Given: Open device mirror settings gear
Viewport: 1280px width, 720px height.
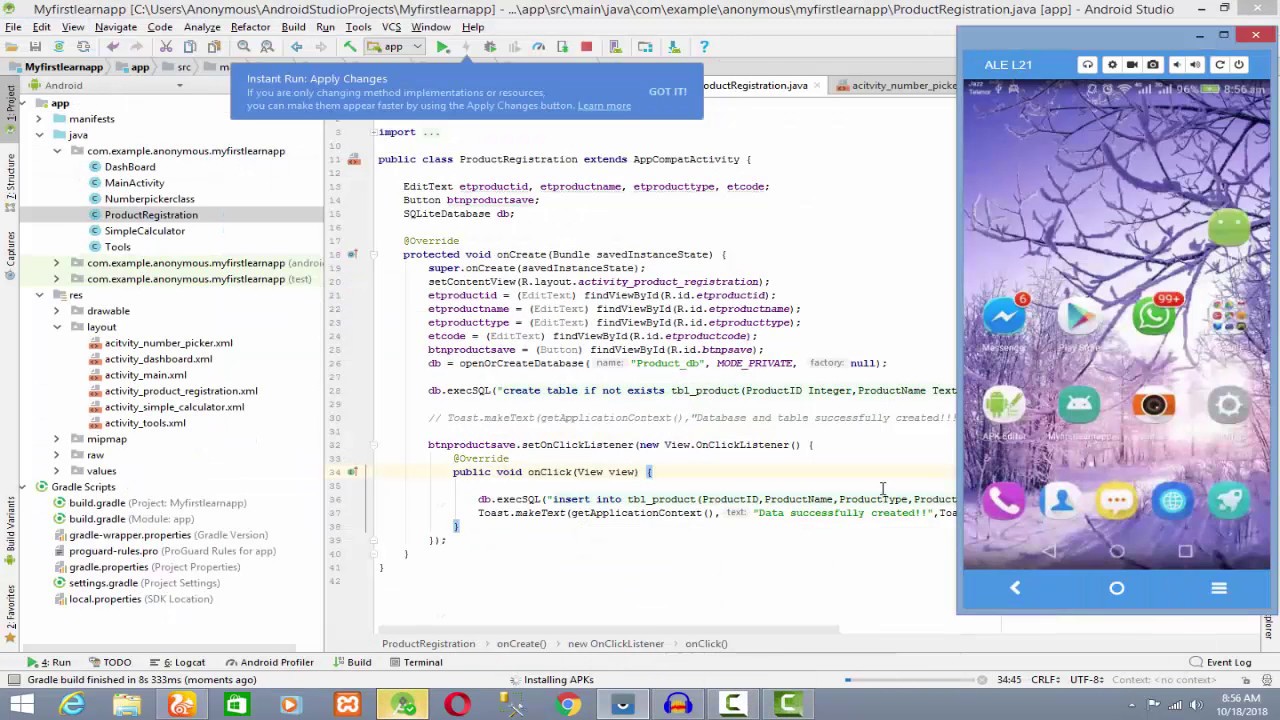Looking at the screenshot, I should pyautogui.click(x=1112, y=65).
